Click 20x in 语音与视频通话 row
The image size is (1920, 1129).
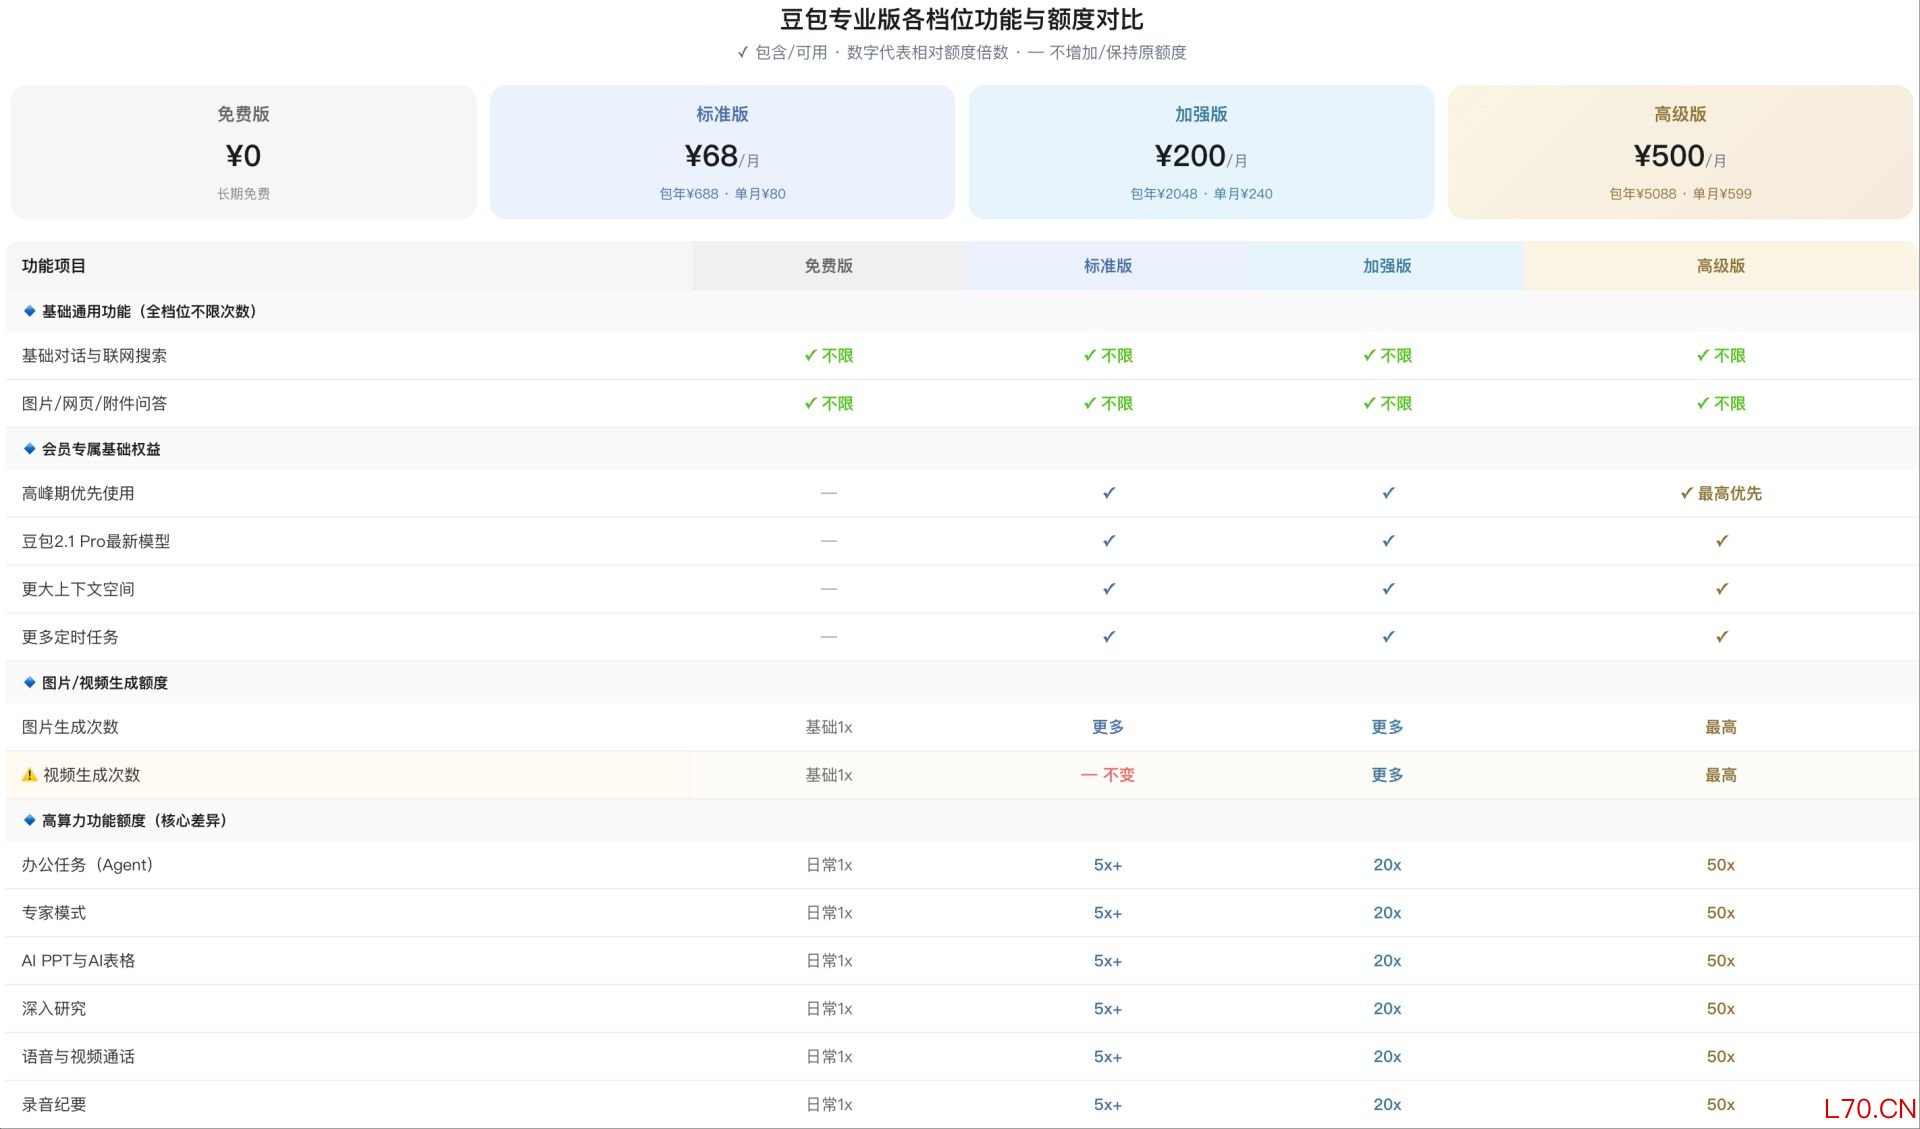[1387, 1057]
